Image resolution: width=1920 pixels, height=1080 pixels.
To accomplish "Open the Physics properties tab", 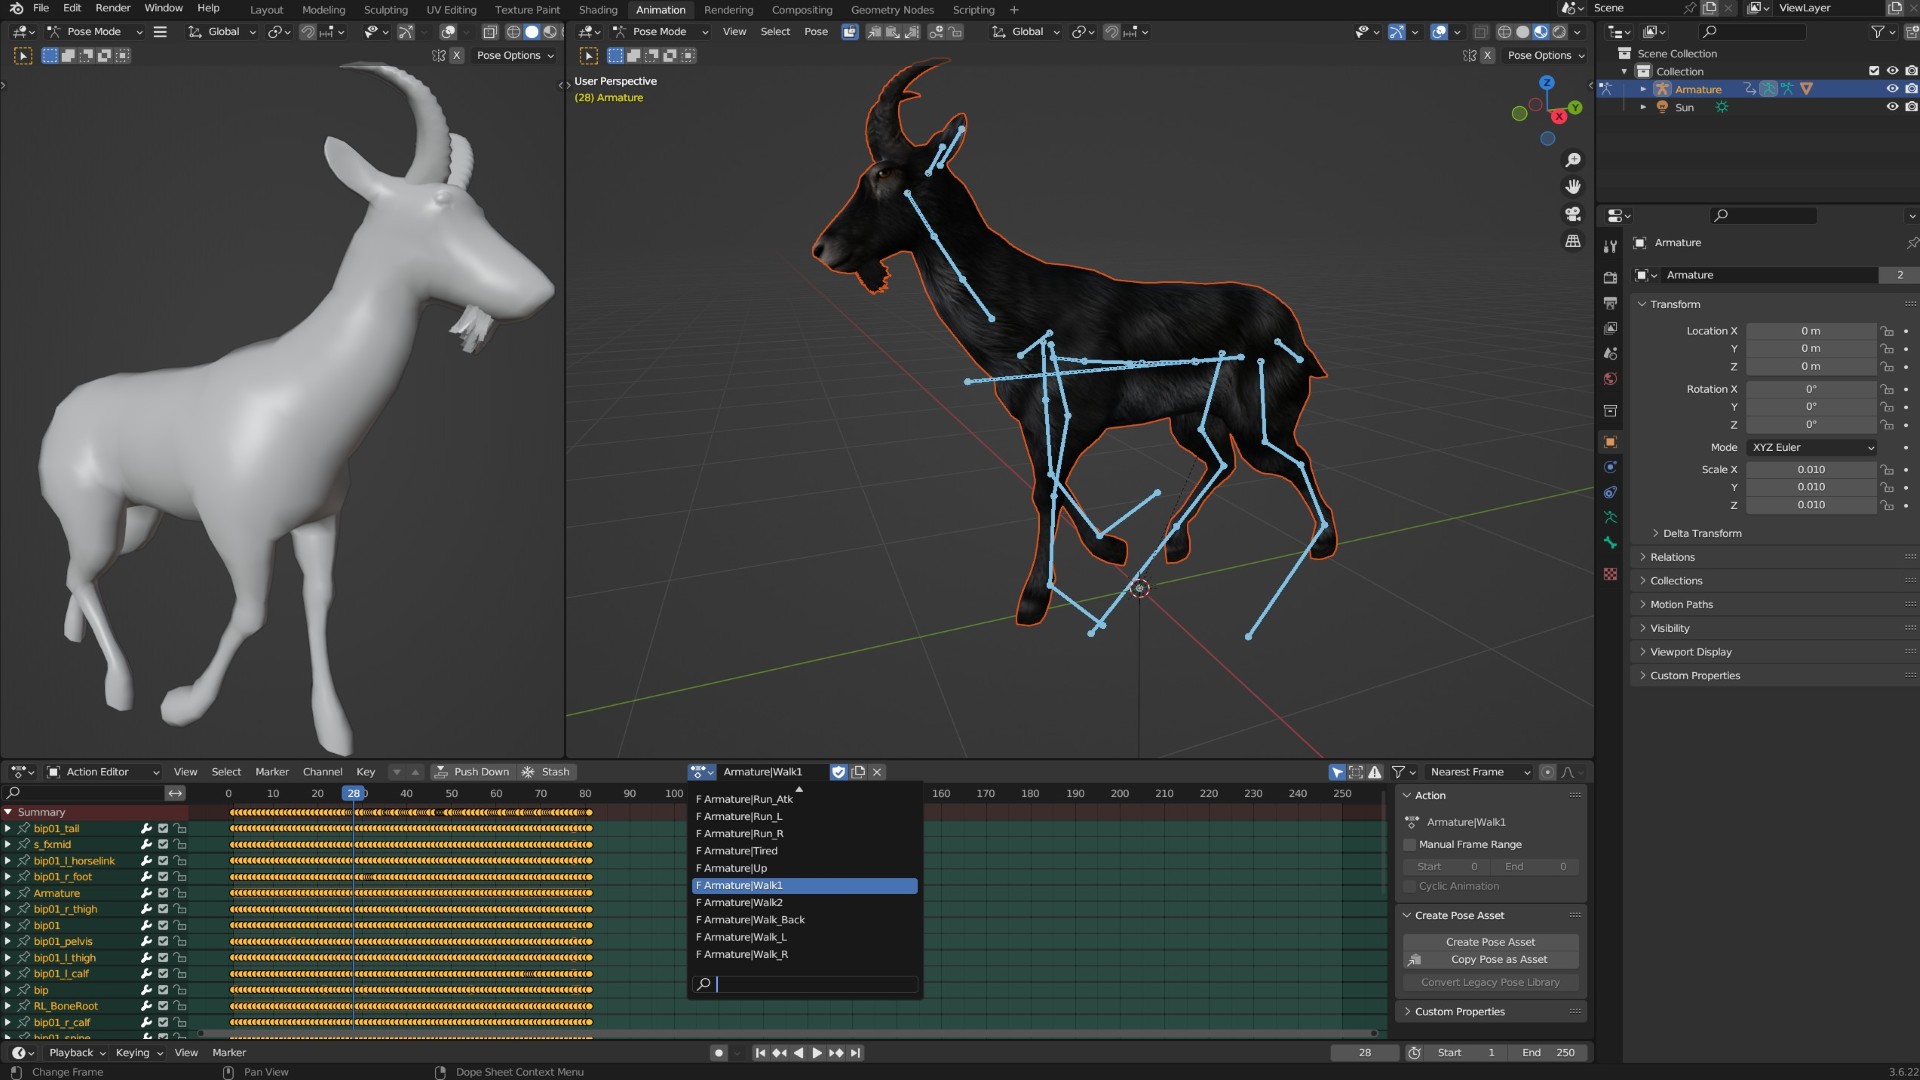I will pyautogui.click(x=1610, y=467).
